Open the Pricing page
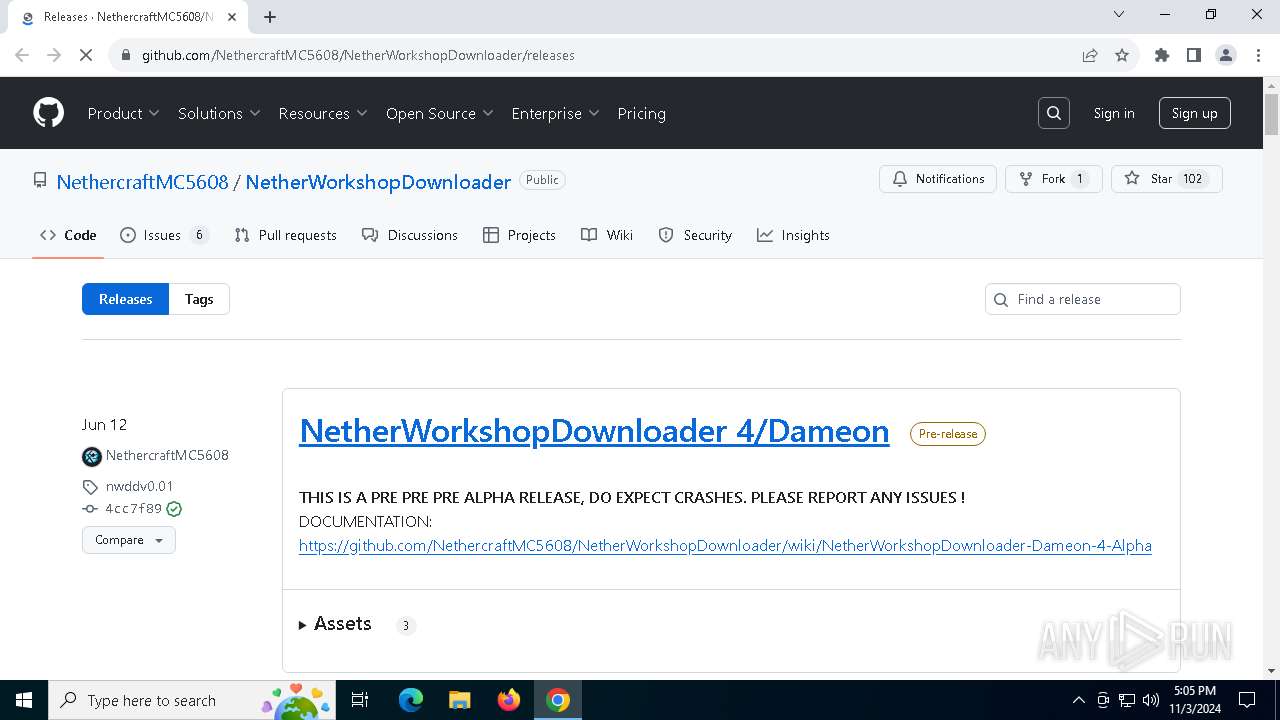 tap(641, 113)
